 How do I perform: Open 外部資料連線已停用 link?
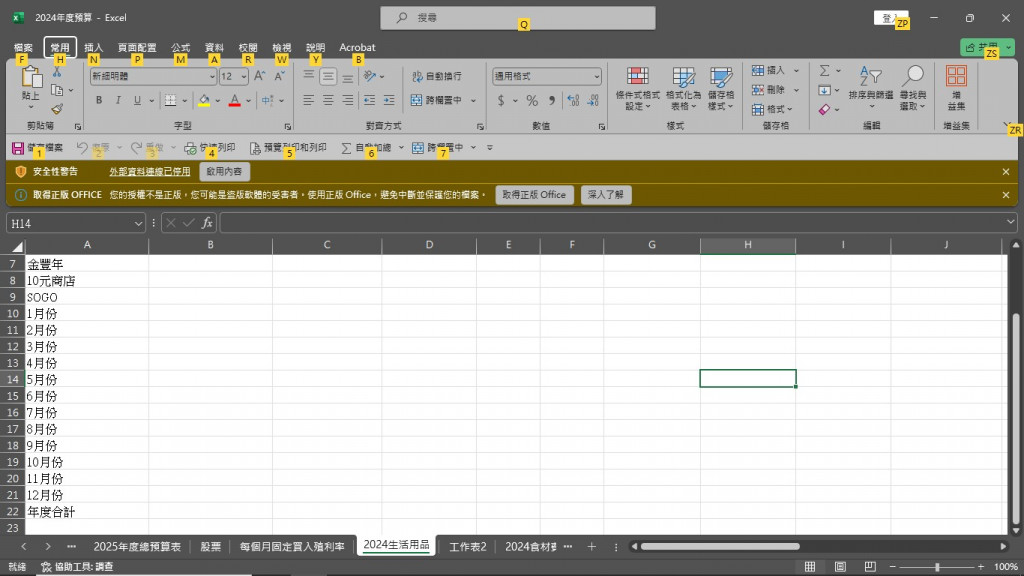[x=150, y=172]
